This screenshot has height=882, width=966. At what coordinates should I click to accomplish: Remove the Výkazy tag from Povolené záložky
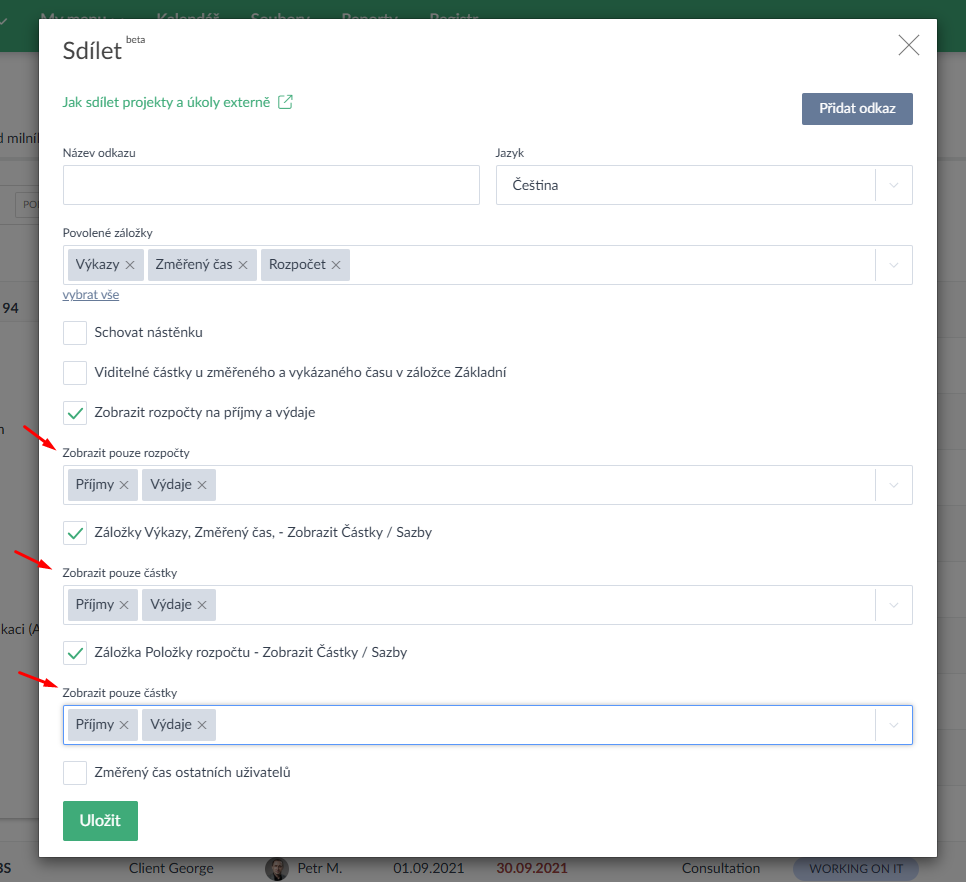[x=130, y=265]
